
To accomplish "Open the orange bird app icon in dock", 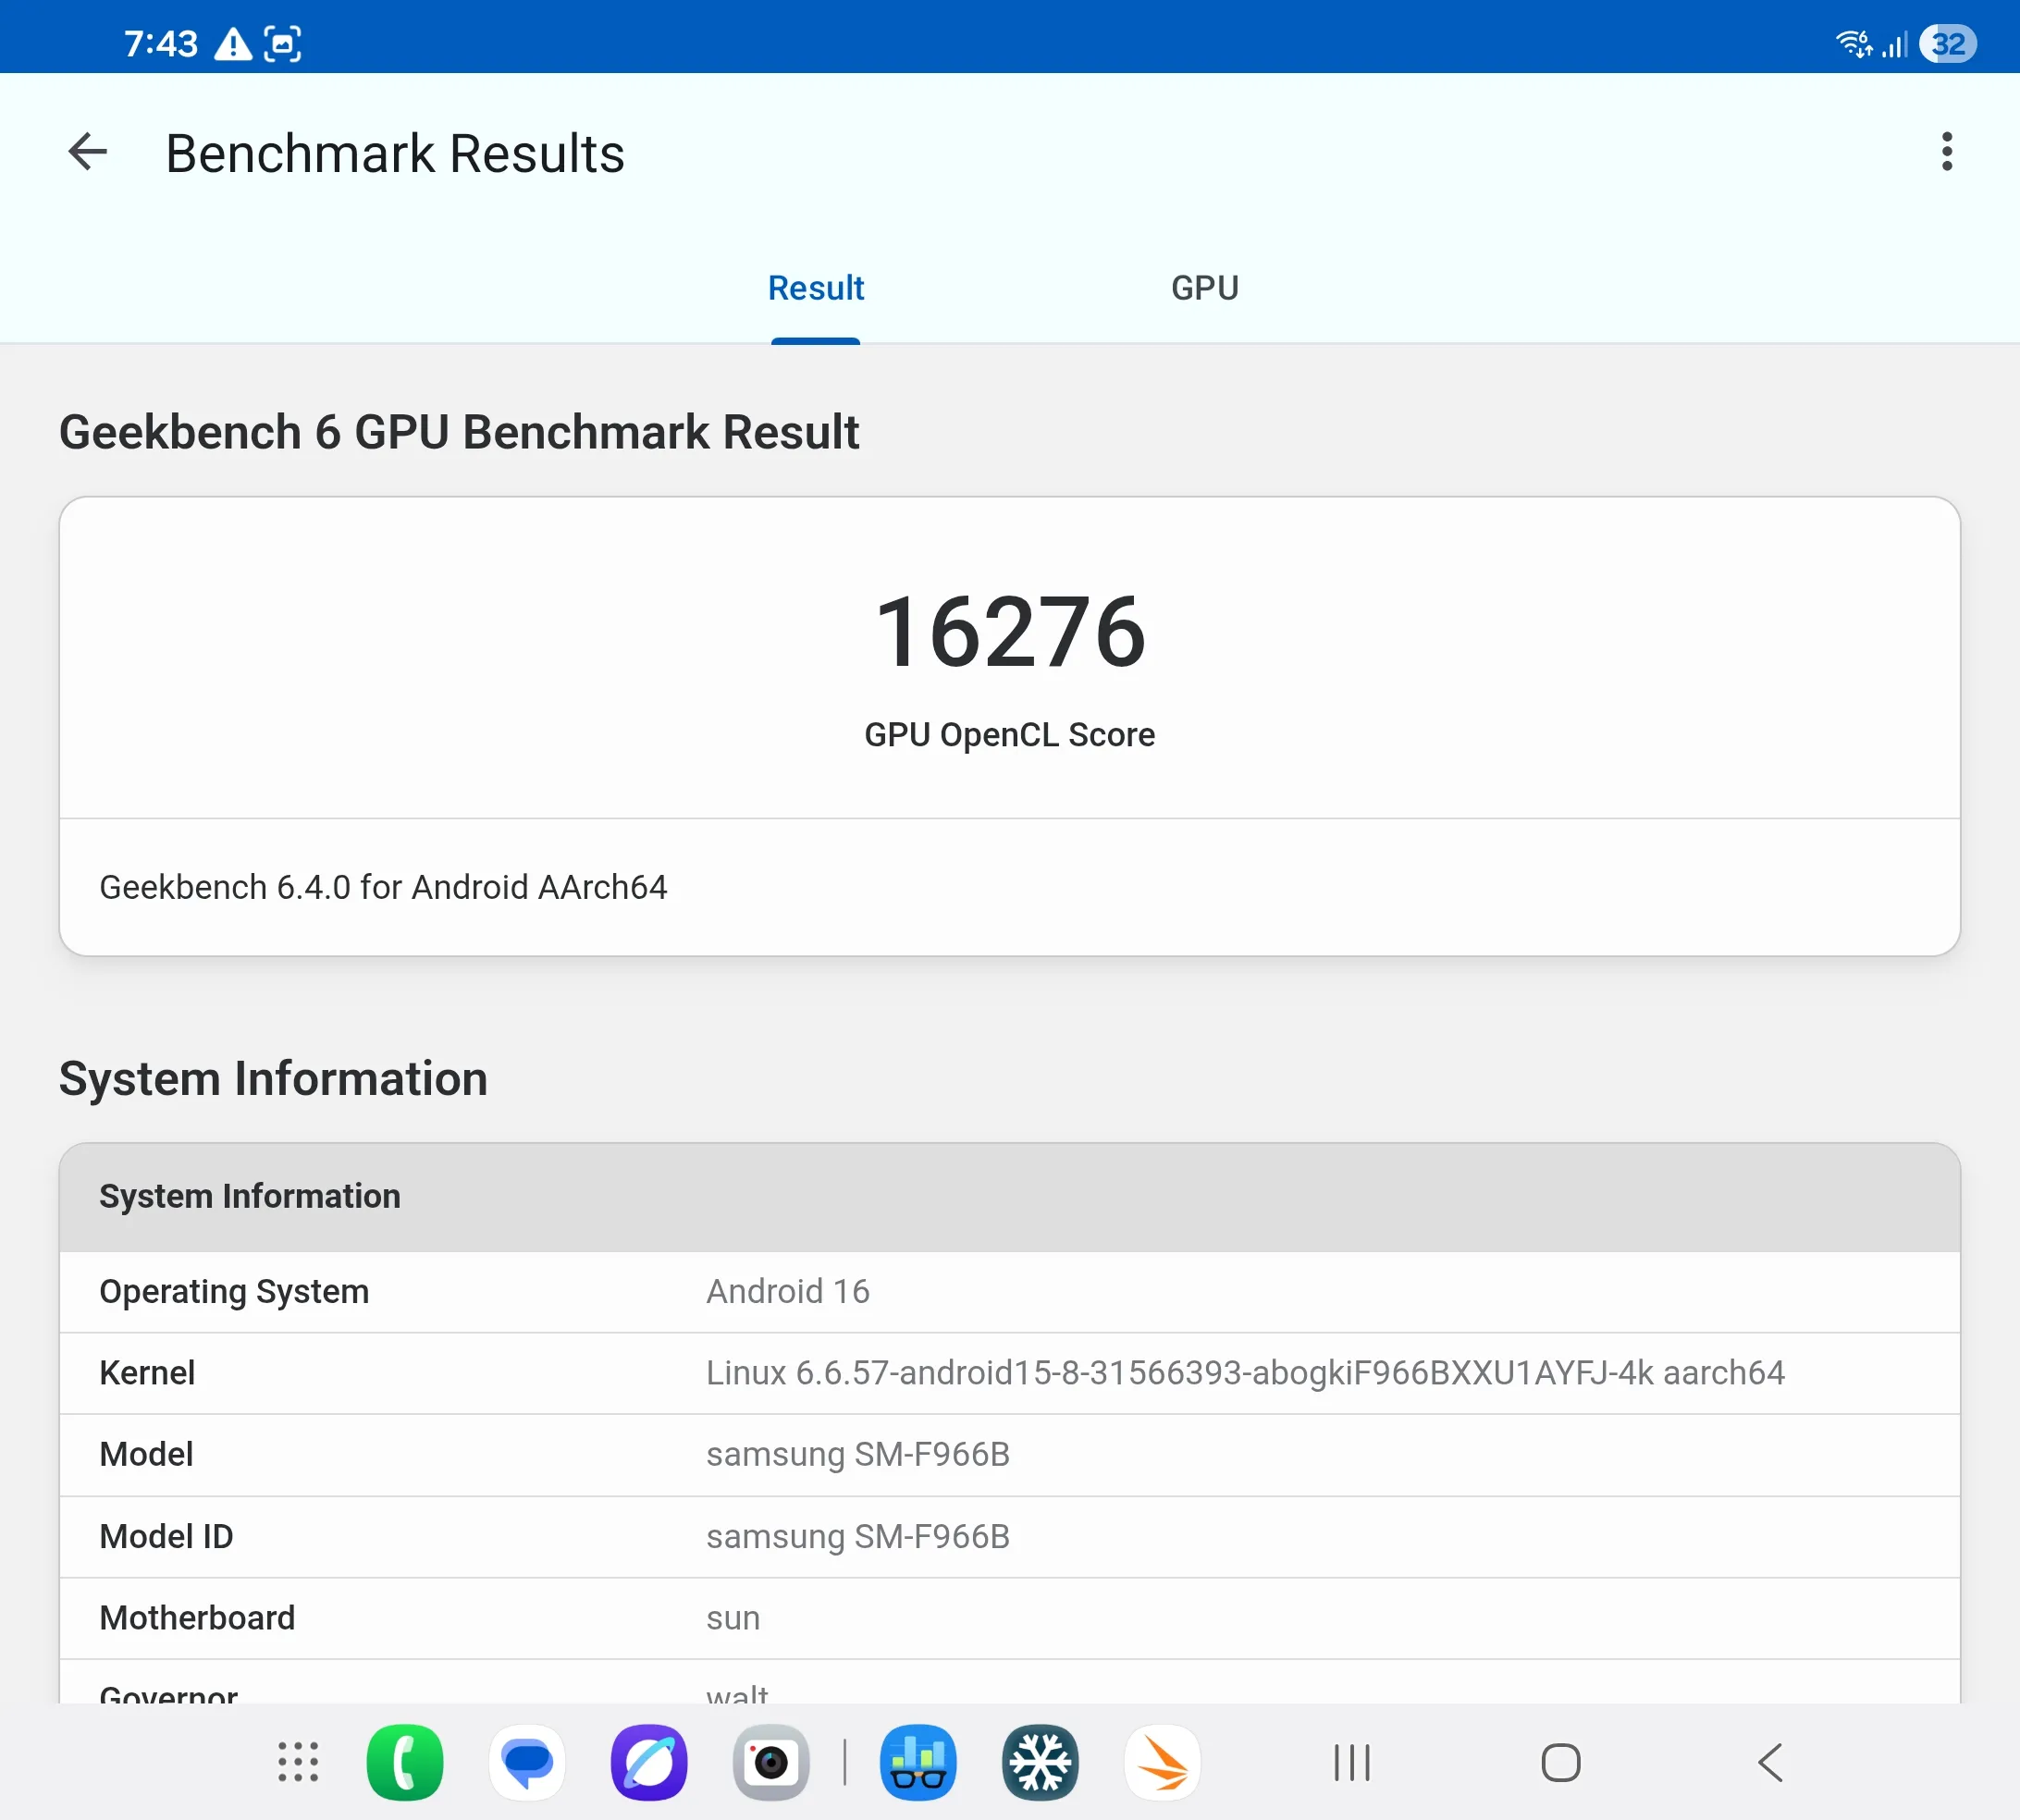I will point(1162,1762).
